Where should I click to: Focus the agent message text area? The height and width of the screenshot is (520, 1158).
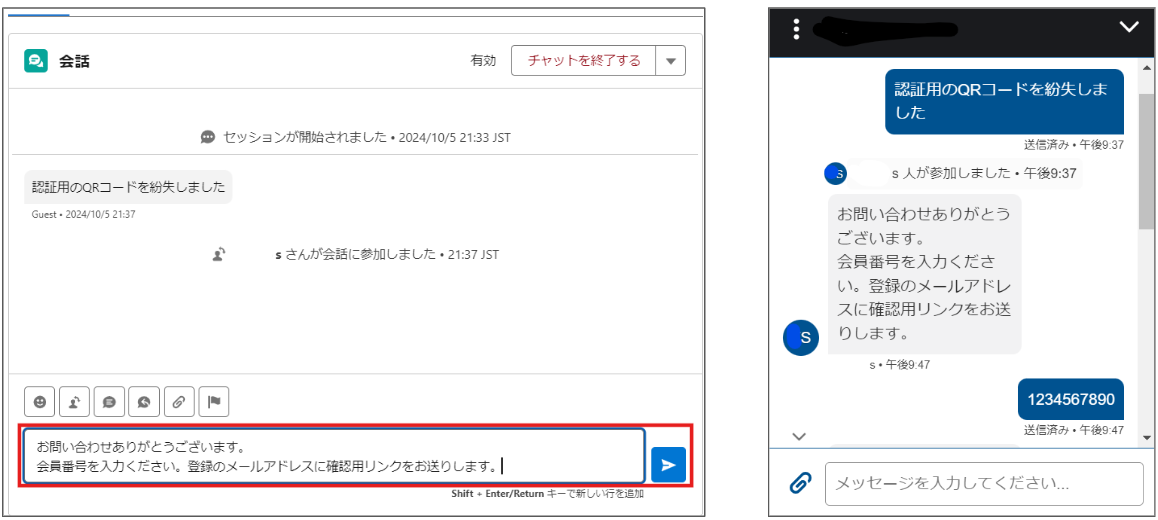click(x=334, y=456)
